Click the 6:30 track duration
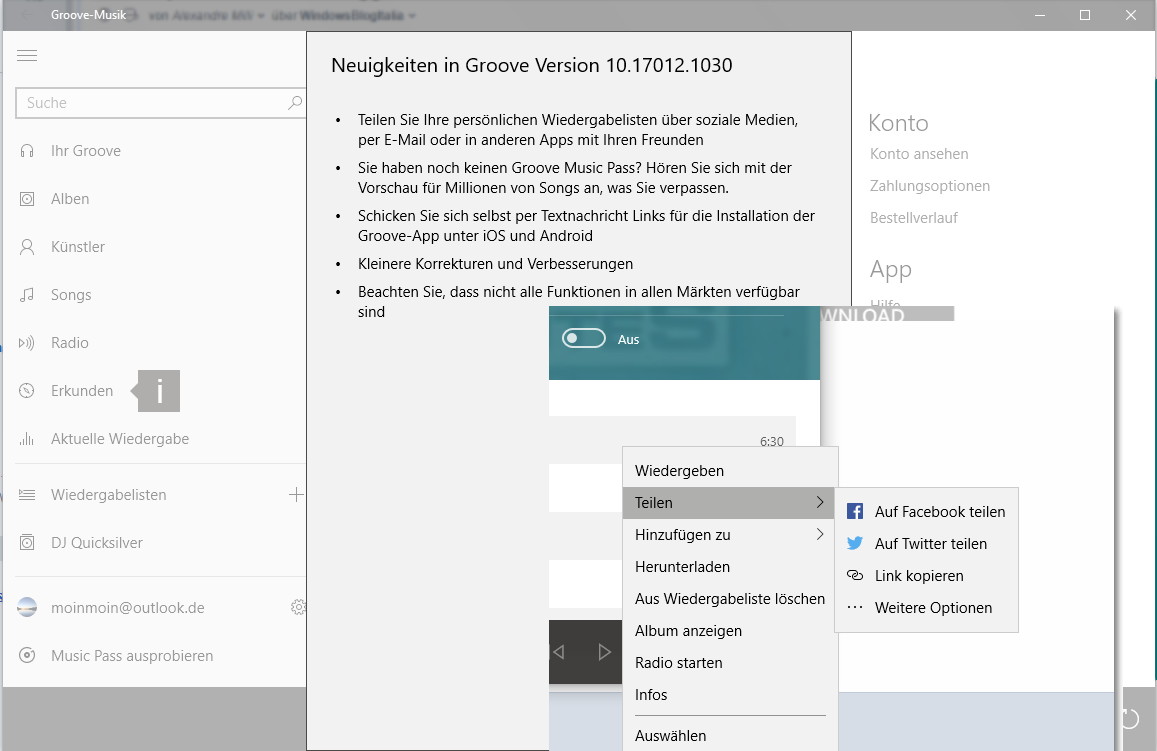The image size is (1157, 751). [772, 441]
